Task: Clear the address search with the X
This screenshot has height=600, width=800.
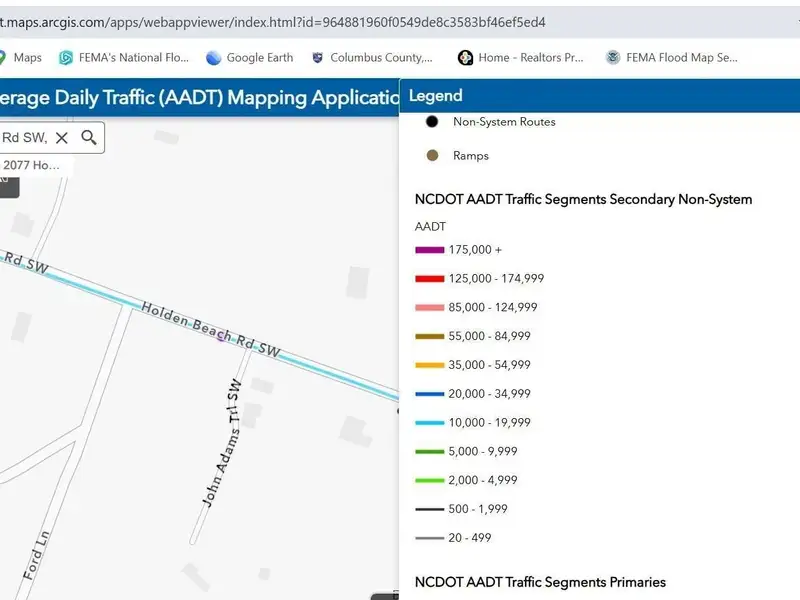Action: [x=62, y=138]
